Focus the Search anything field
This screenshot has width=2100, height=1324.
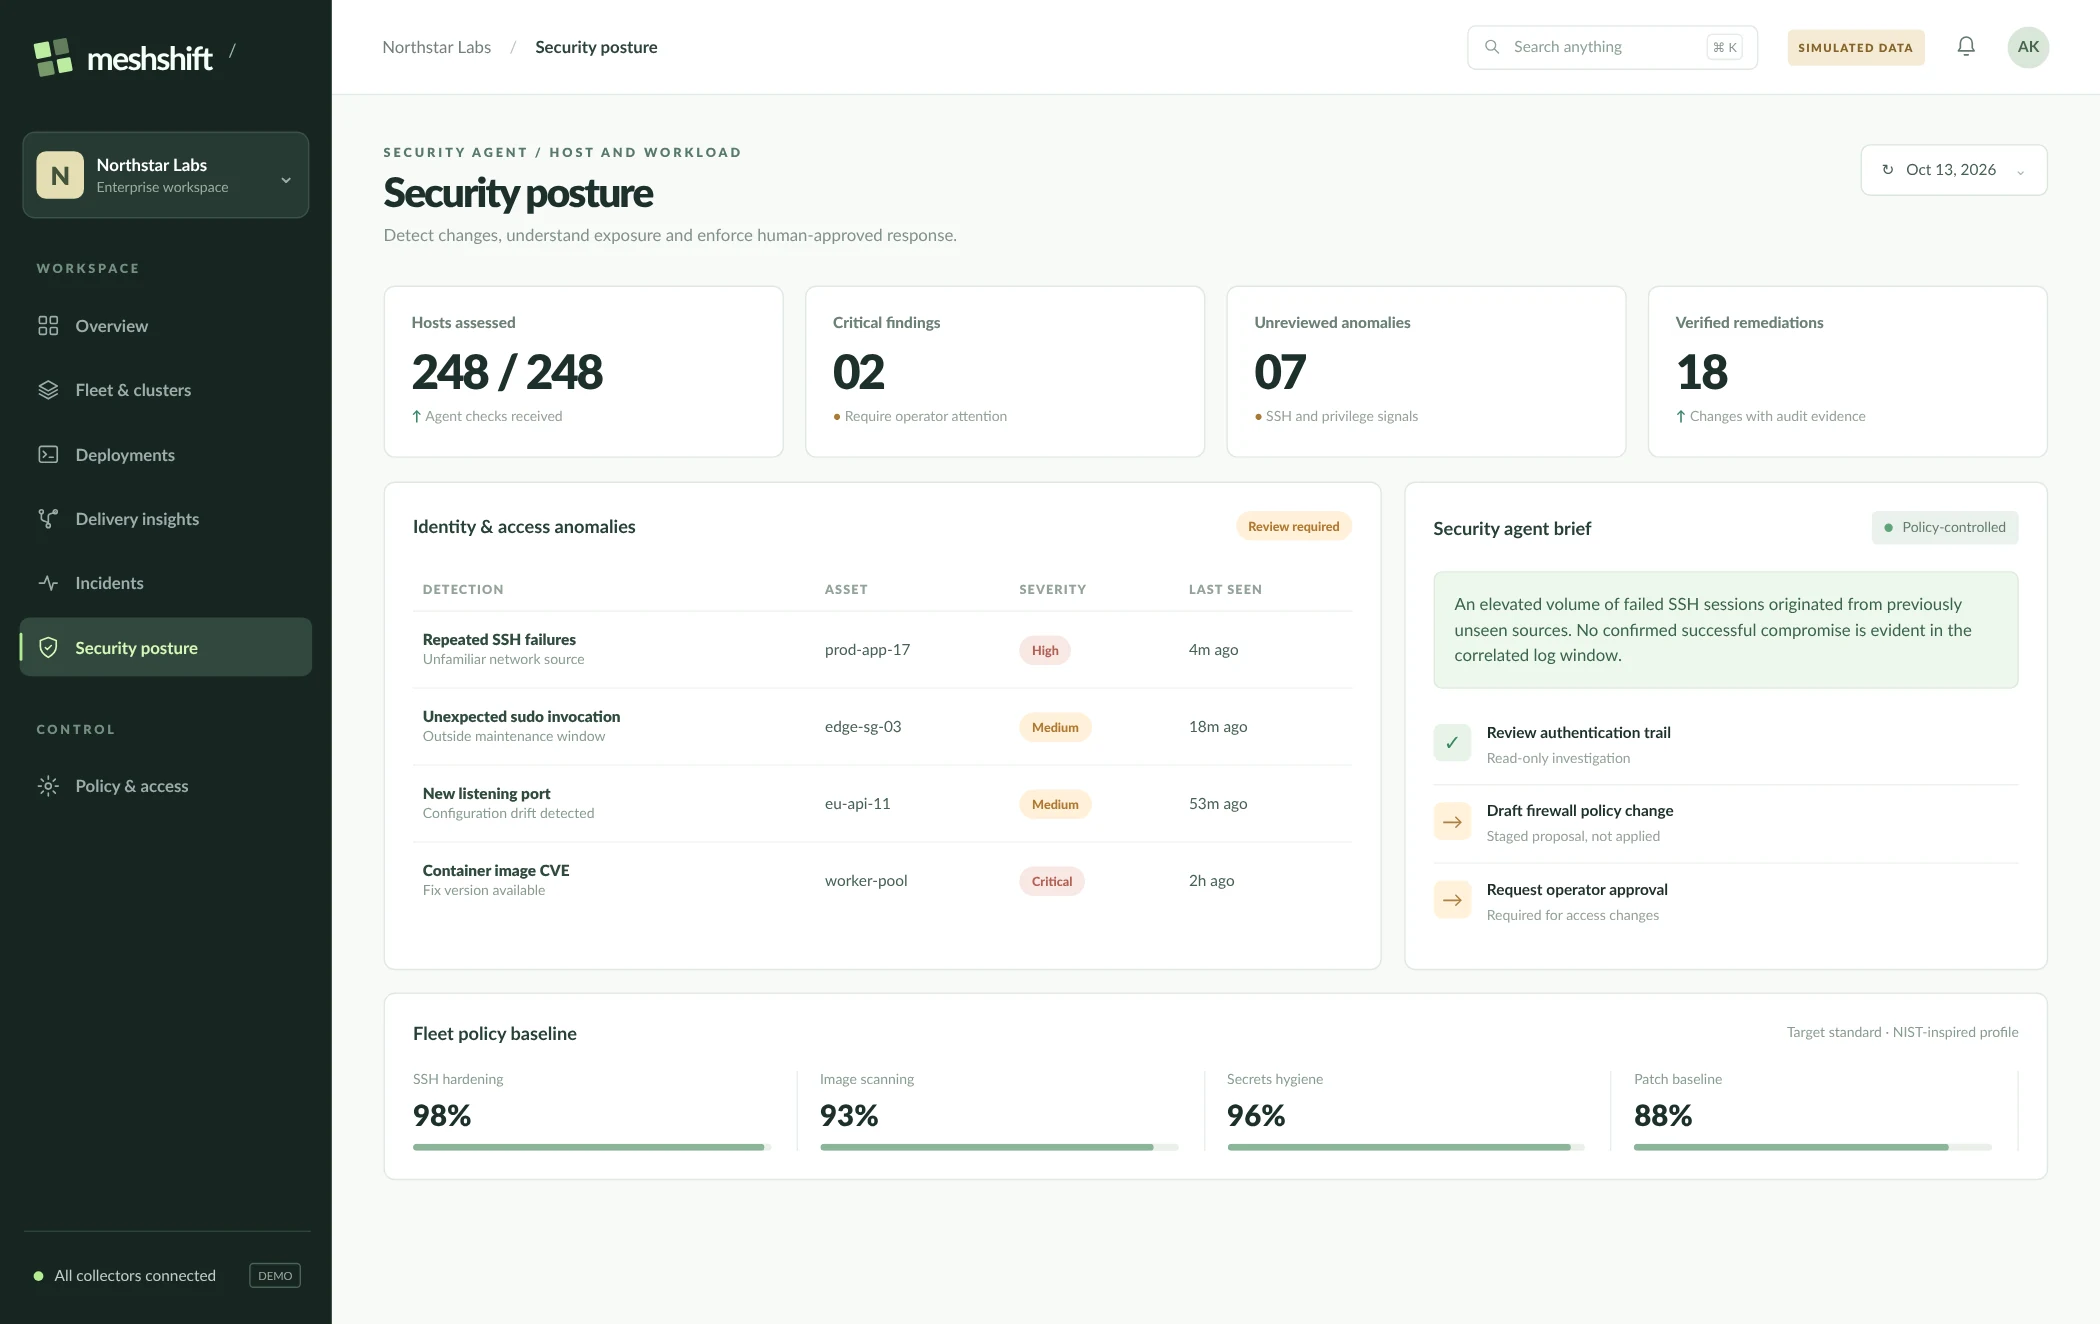click(1612, 47)
